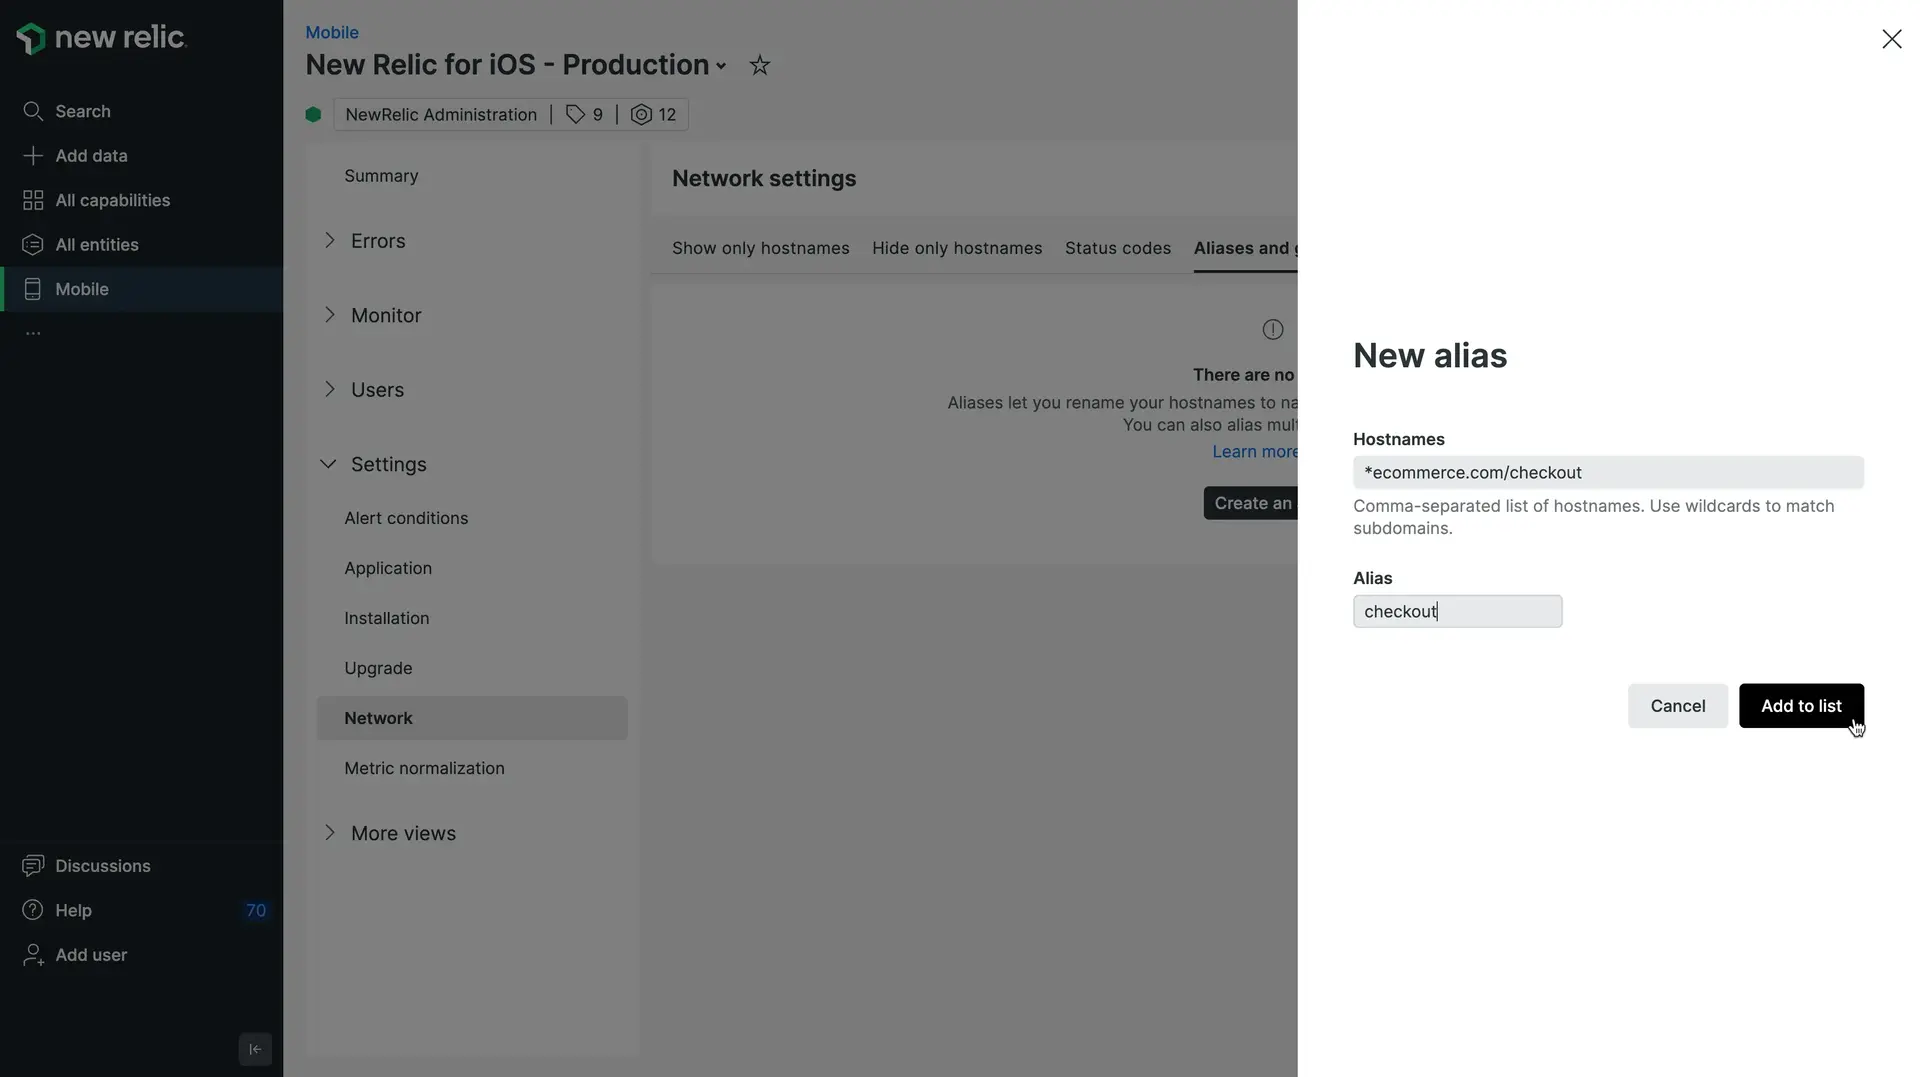
Task: Select Network settings item
Action: (x=472, y=718)
